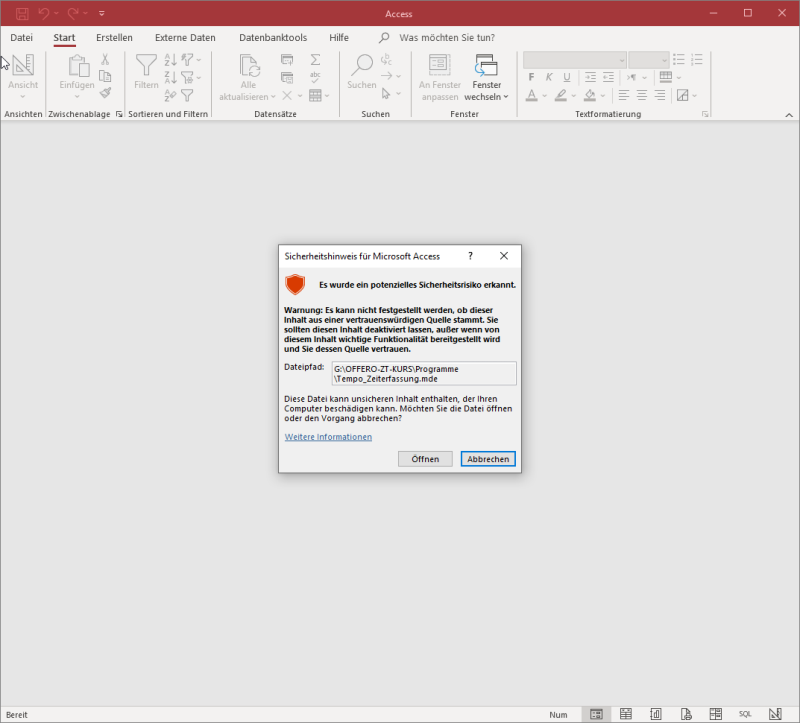Collapse the ribbon with the chevron
This screenshot has width=800, height=723.
click(x=789, y=115)
